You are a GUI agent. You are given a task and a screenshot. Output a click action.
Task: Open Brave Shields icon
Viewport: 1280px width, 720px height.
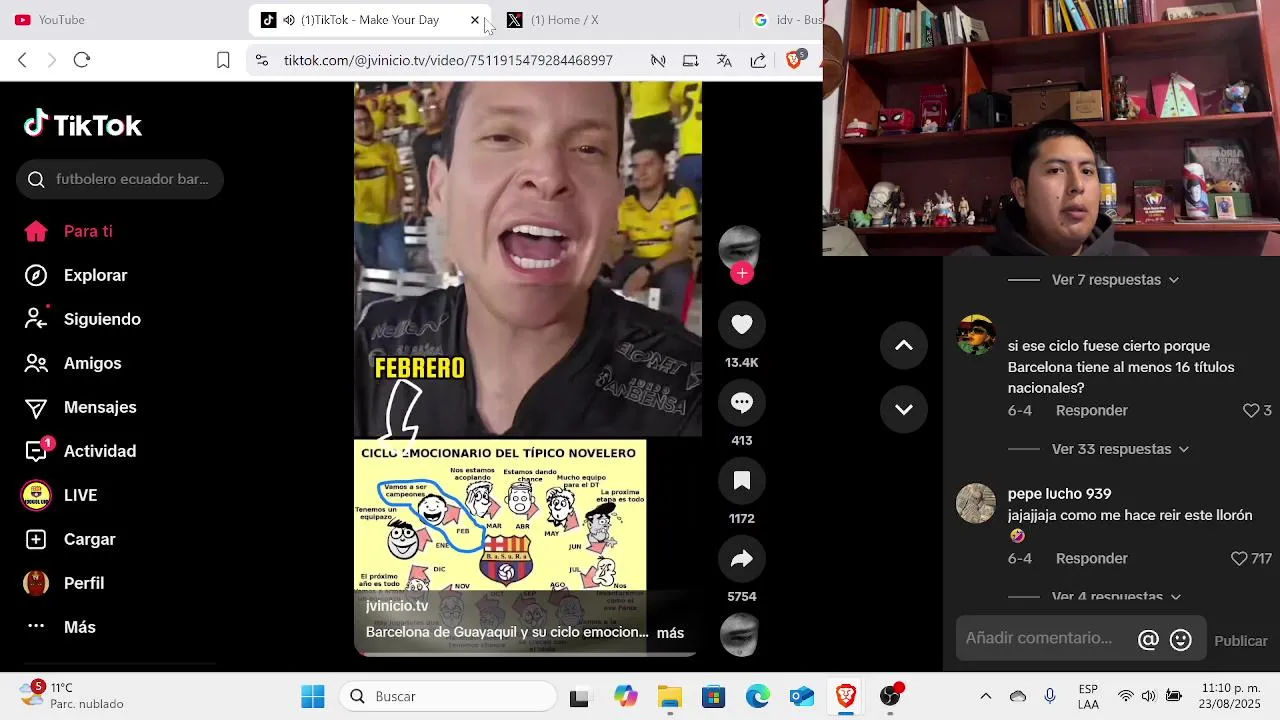click(795, 60)
